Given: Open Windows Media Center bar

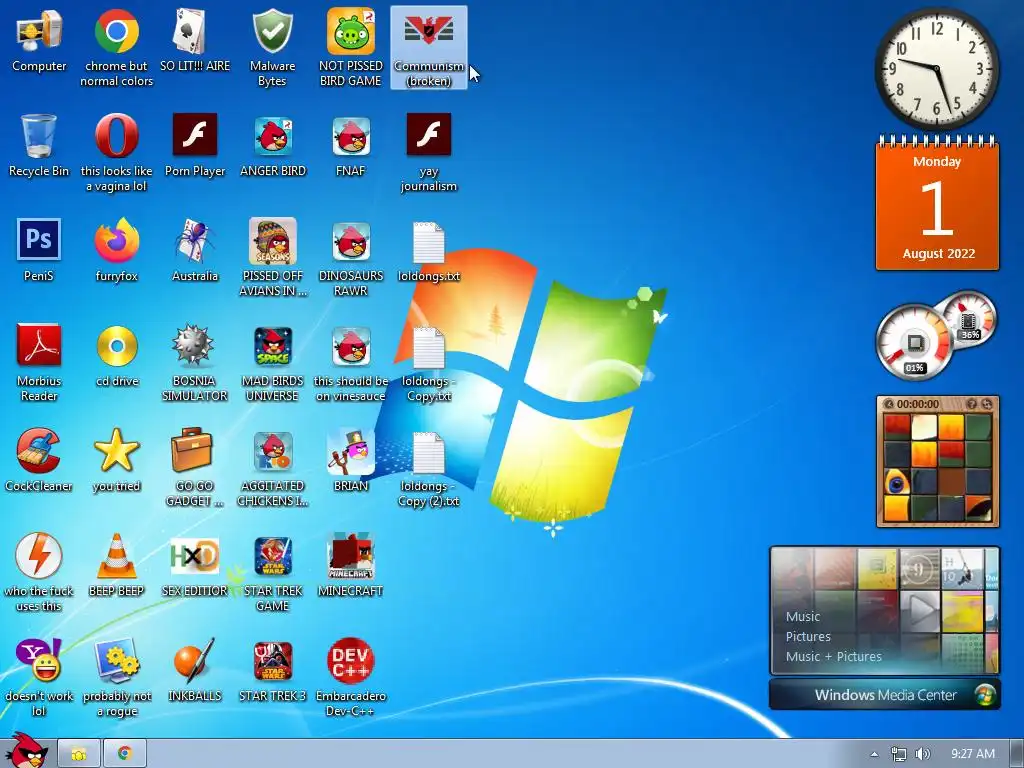Looking at the screenshot, I should pyautogui.click(x=885, y=695).
